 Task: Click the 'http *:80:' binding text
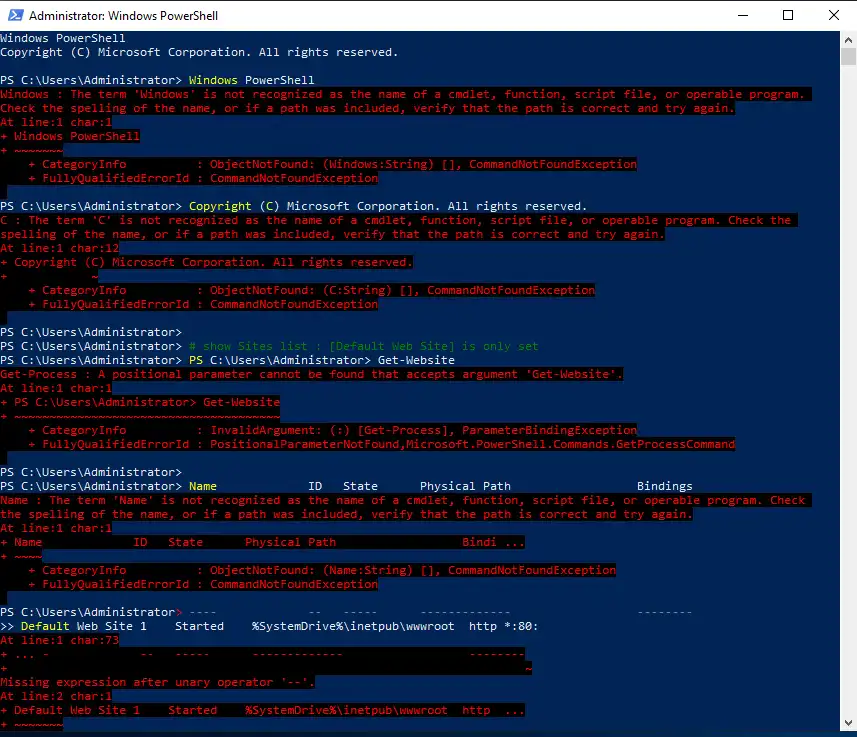pos(503,626)
